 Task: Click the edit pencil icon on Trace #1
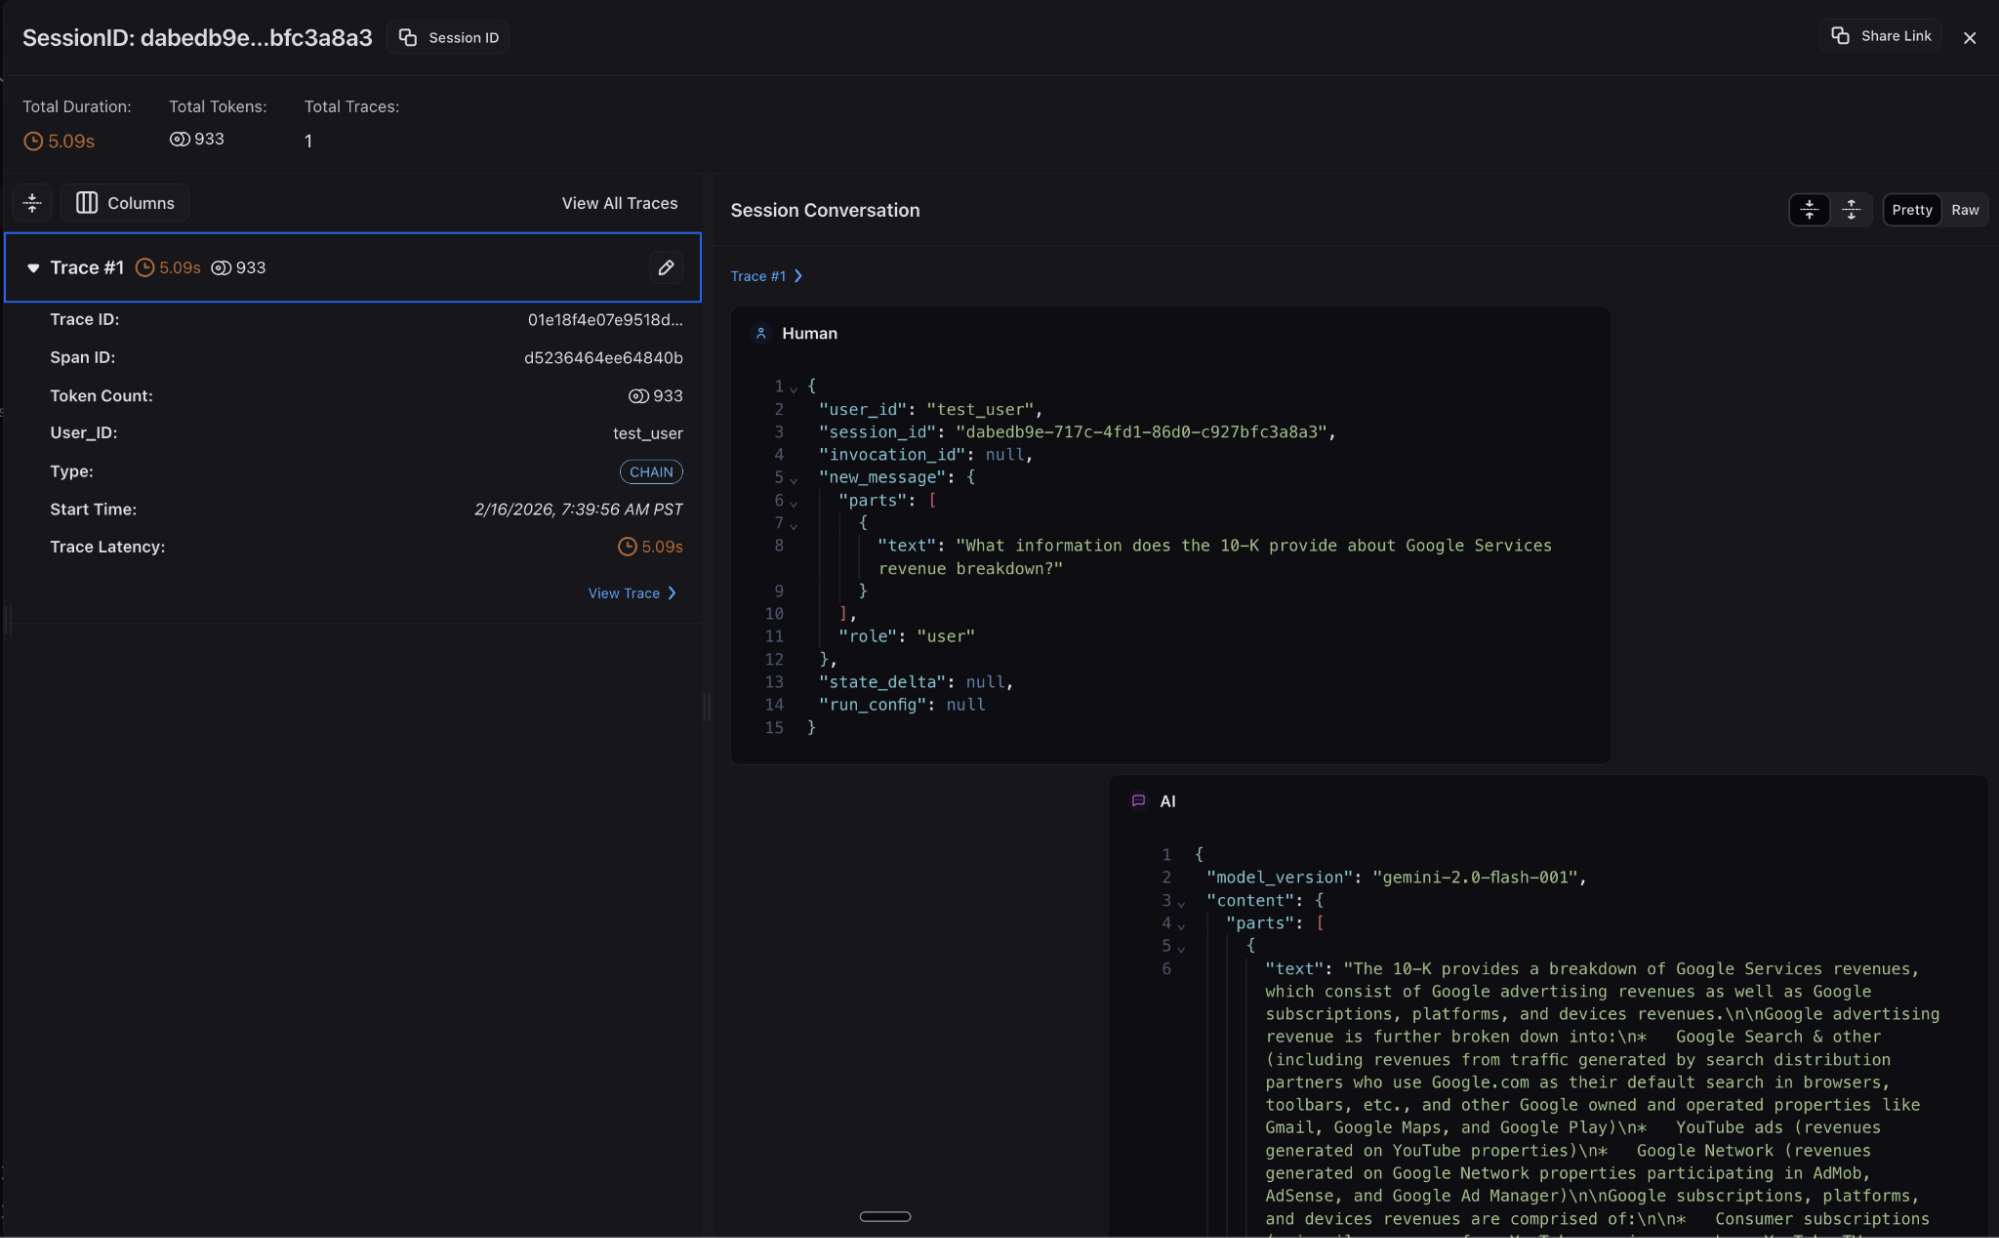tap(666, 267)
